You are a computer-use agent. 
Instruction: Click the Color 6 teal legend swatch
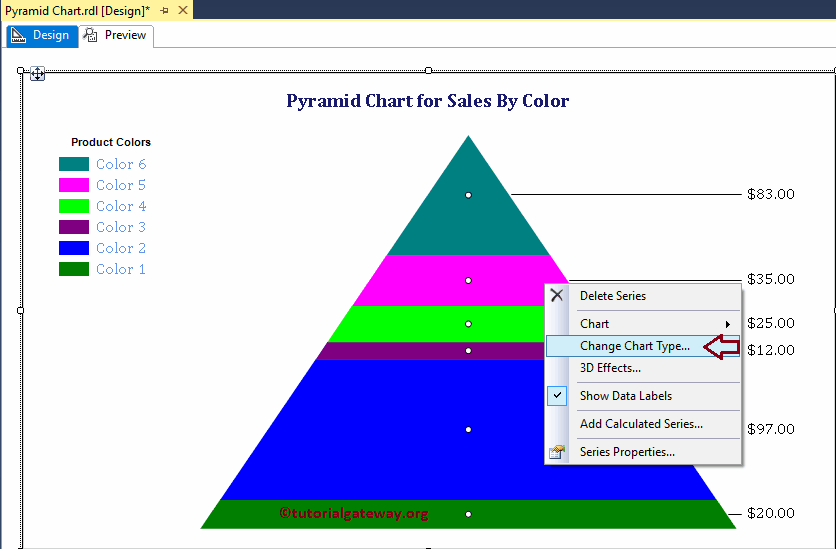click(x=74, y=164)
